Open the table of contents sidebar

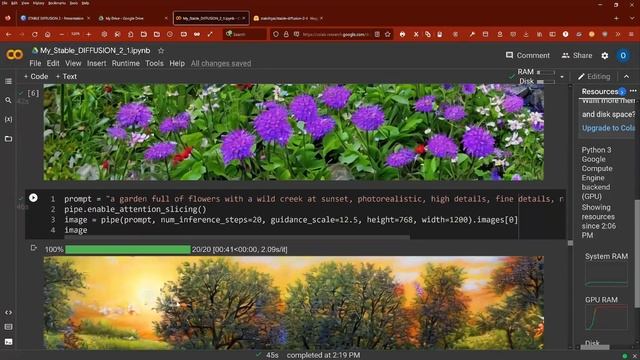8,81
